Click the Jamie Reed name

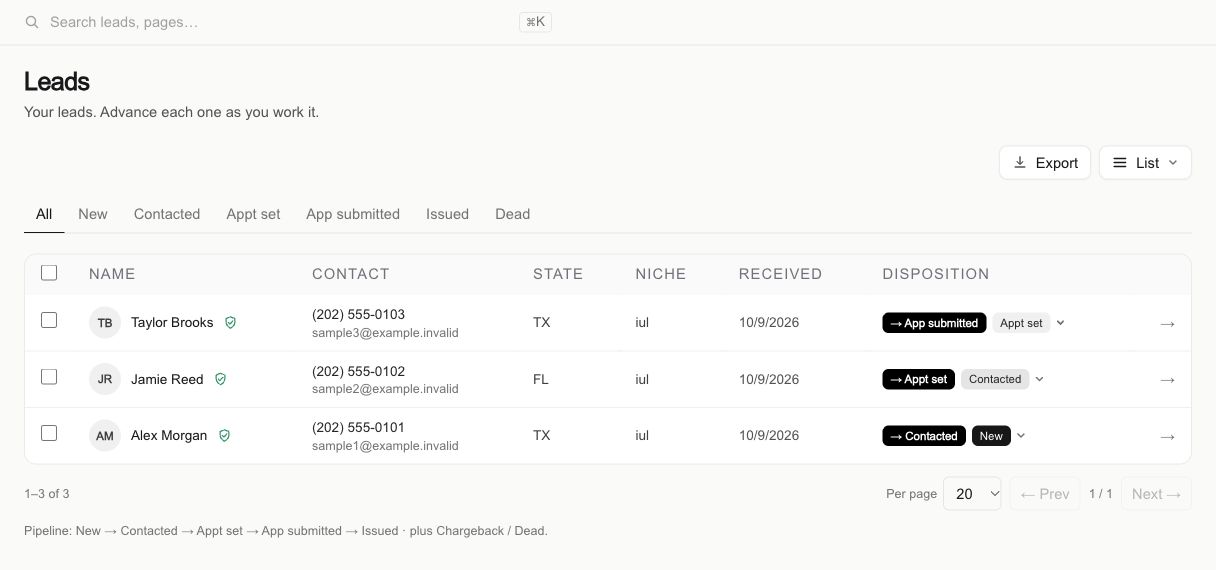[x=167, y=379]
